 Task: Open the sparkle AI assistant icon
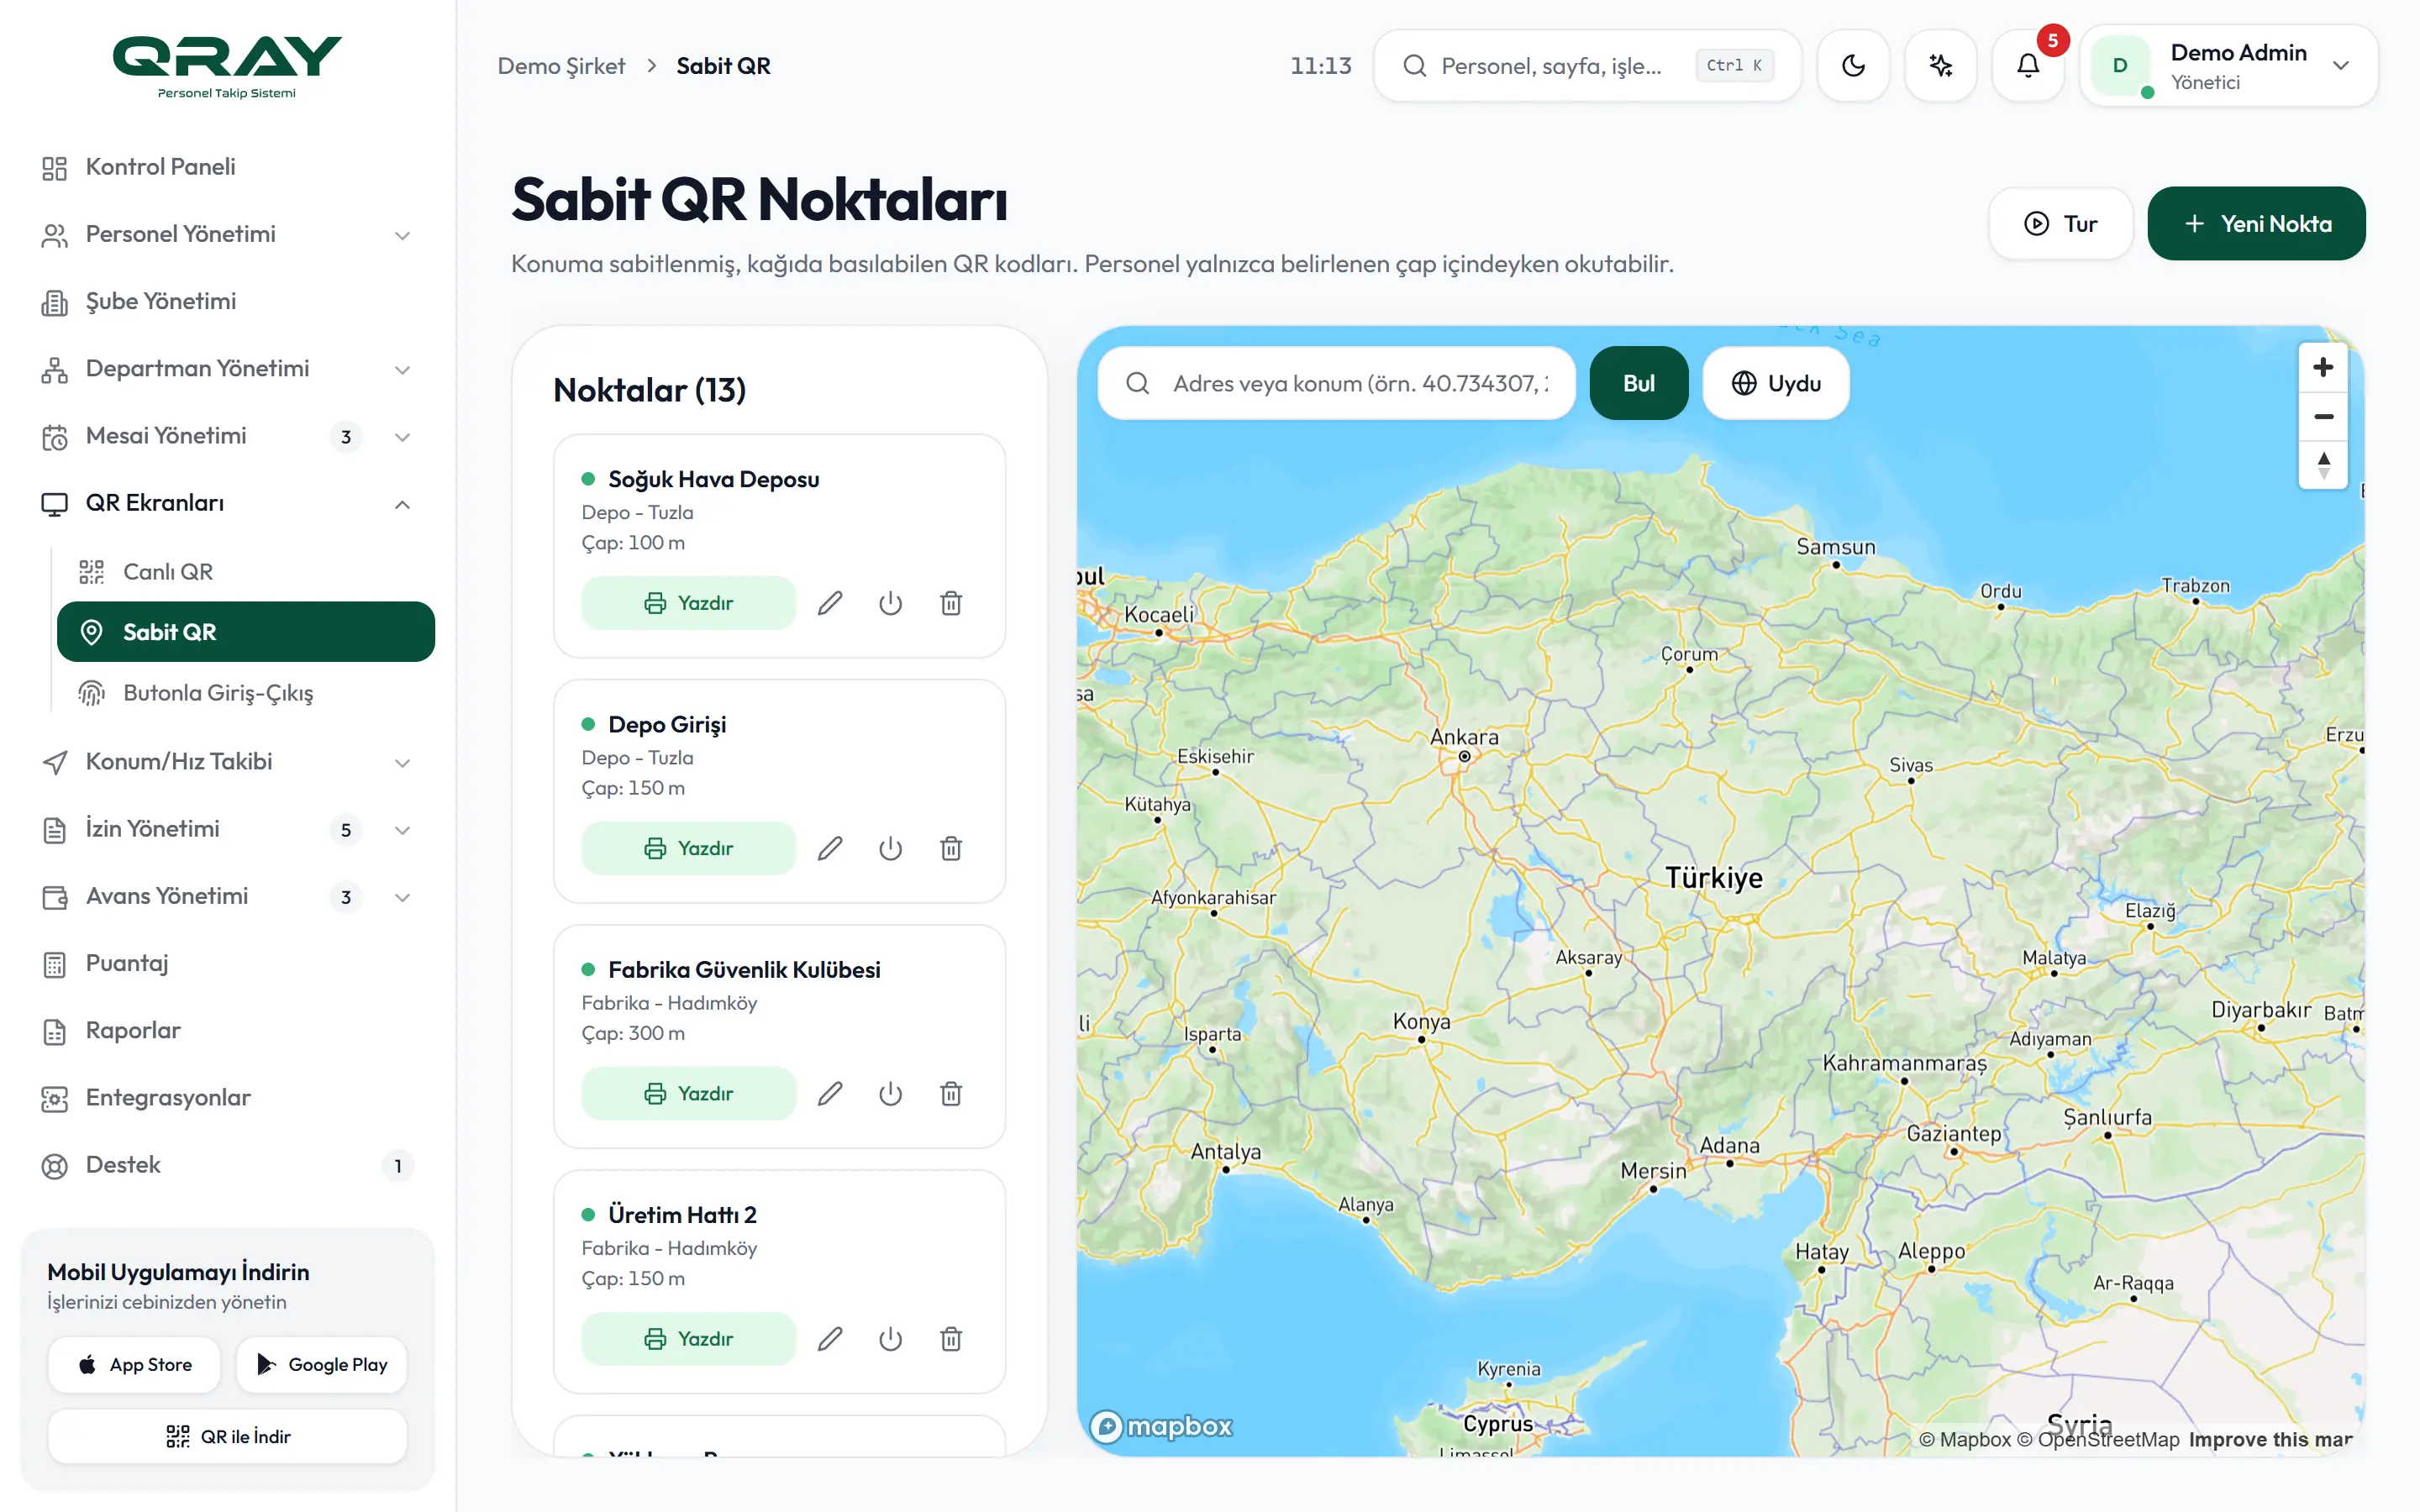coord(1940,66)
